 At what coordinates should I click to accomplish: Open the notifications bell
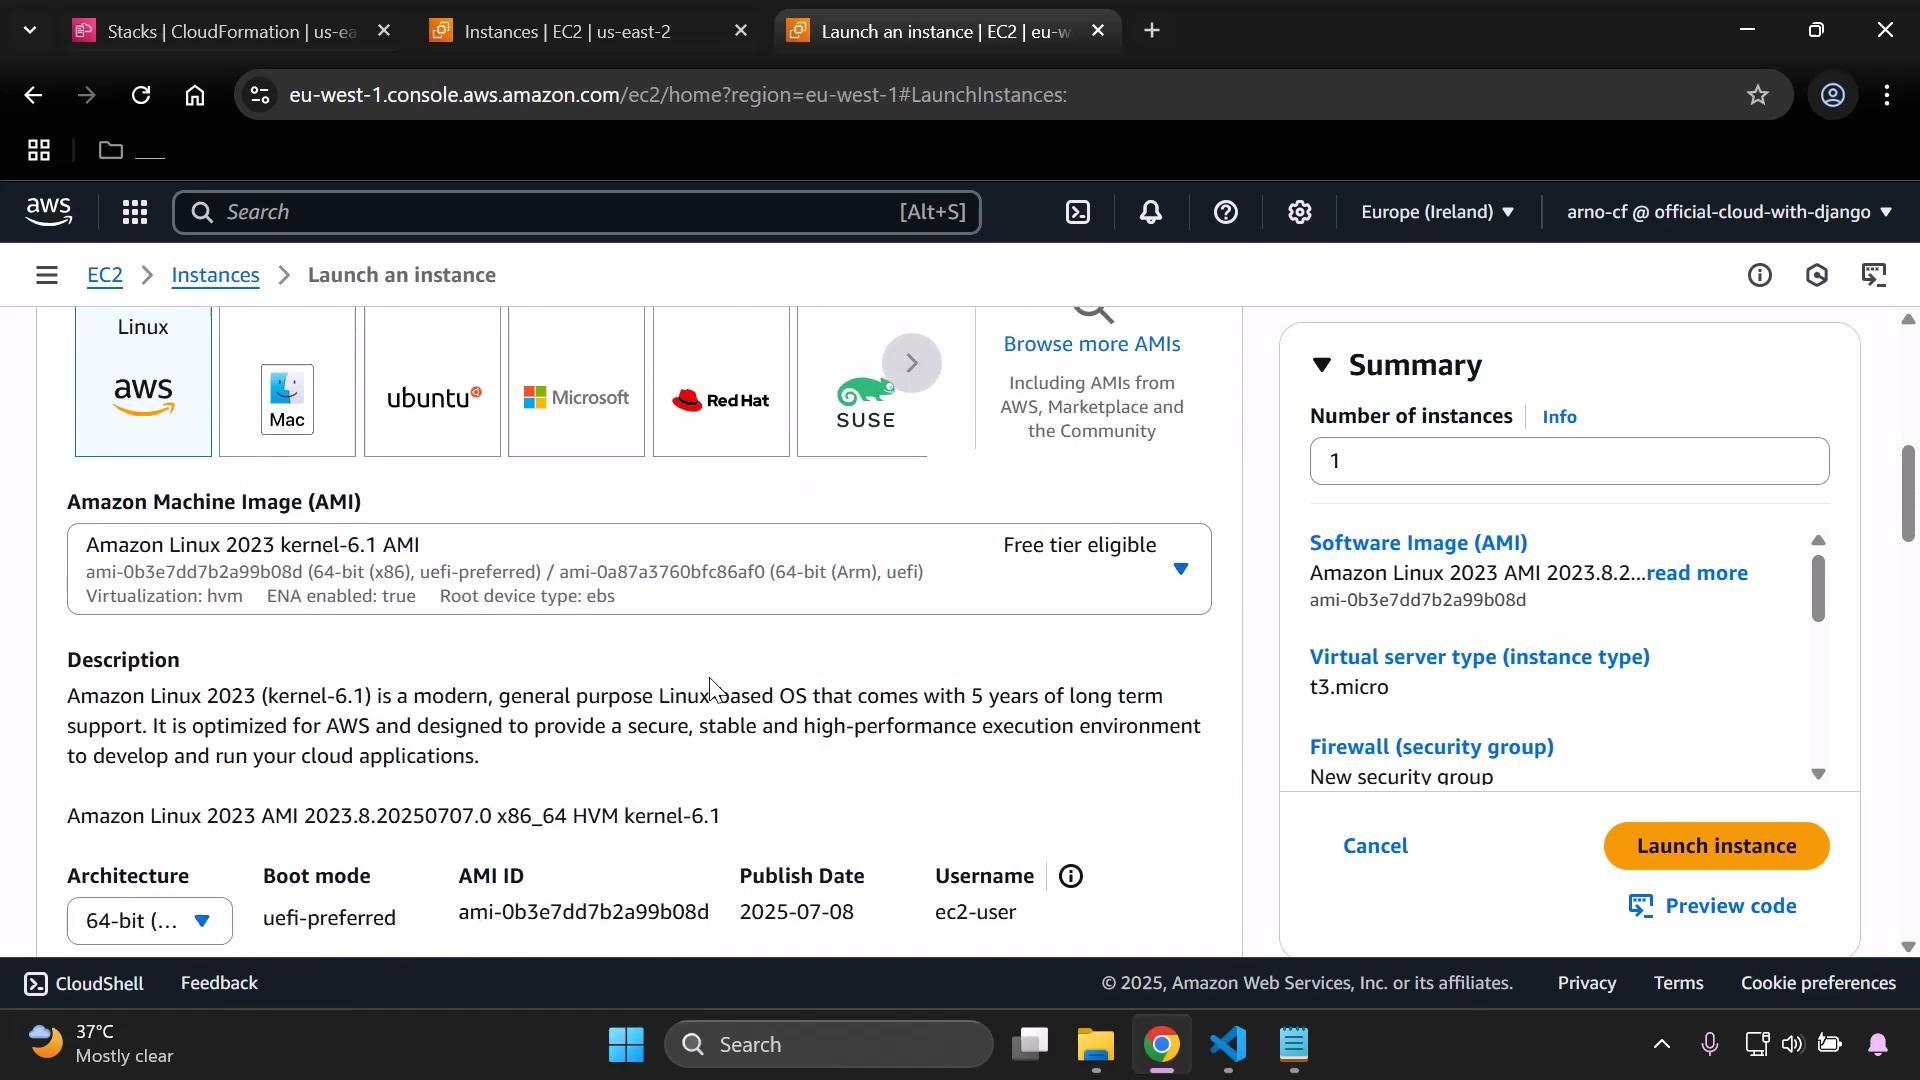tap(1151, 212)
